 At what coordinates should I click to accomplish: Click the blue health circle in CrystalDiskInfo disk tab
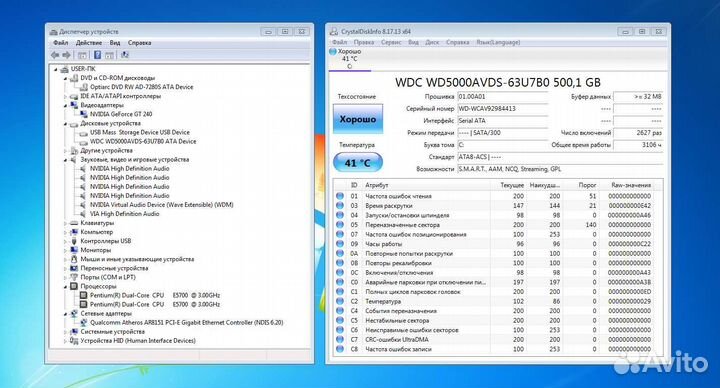(x=333, y=51)
